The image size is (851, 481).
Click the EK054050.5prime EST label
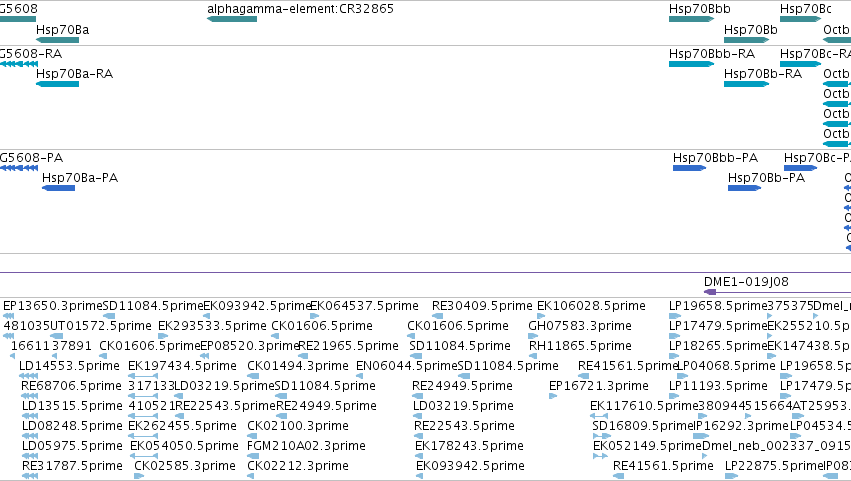click(x=185, y=447)
